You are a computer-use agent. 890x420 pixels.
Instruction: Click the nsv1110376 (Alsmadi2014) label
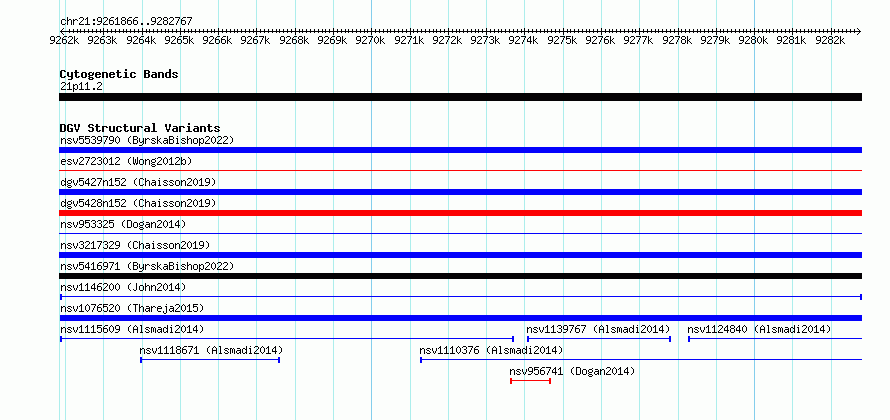491,350
